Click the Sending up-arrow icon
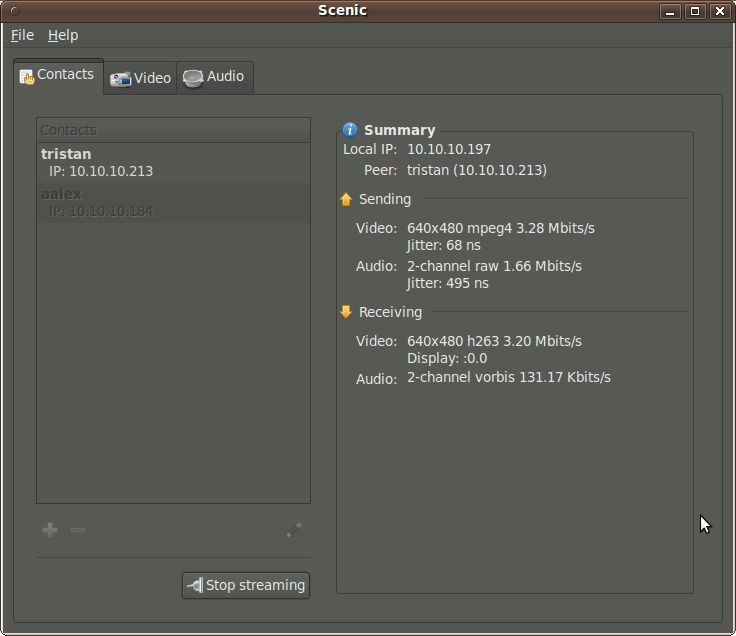This screenshot has width=736, height=636. pyautogui.click(x=346, y=199)
